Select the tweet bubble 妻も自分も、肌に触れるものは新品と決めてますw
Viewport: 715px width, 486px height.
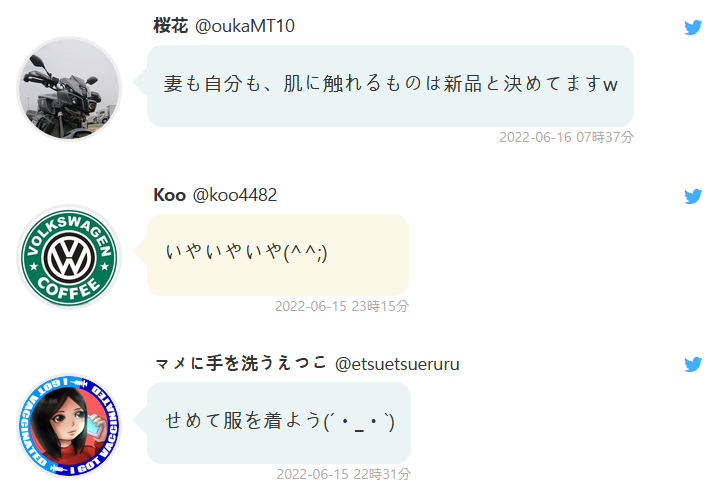click(x=390, y=86)
